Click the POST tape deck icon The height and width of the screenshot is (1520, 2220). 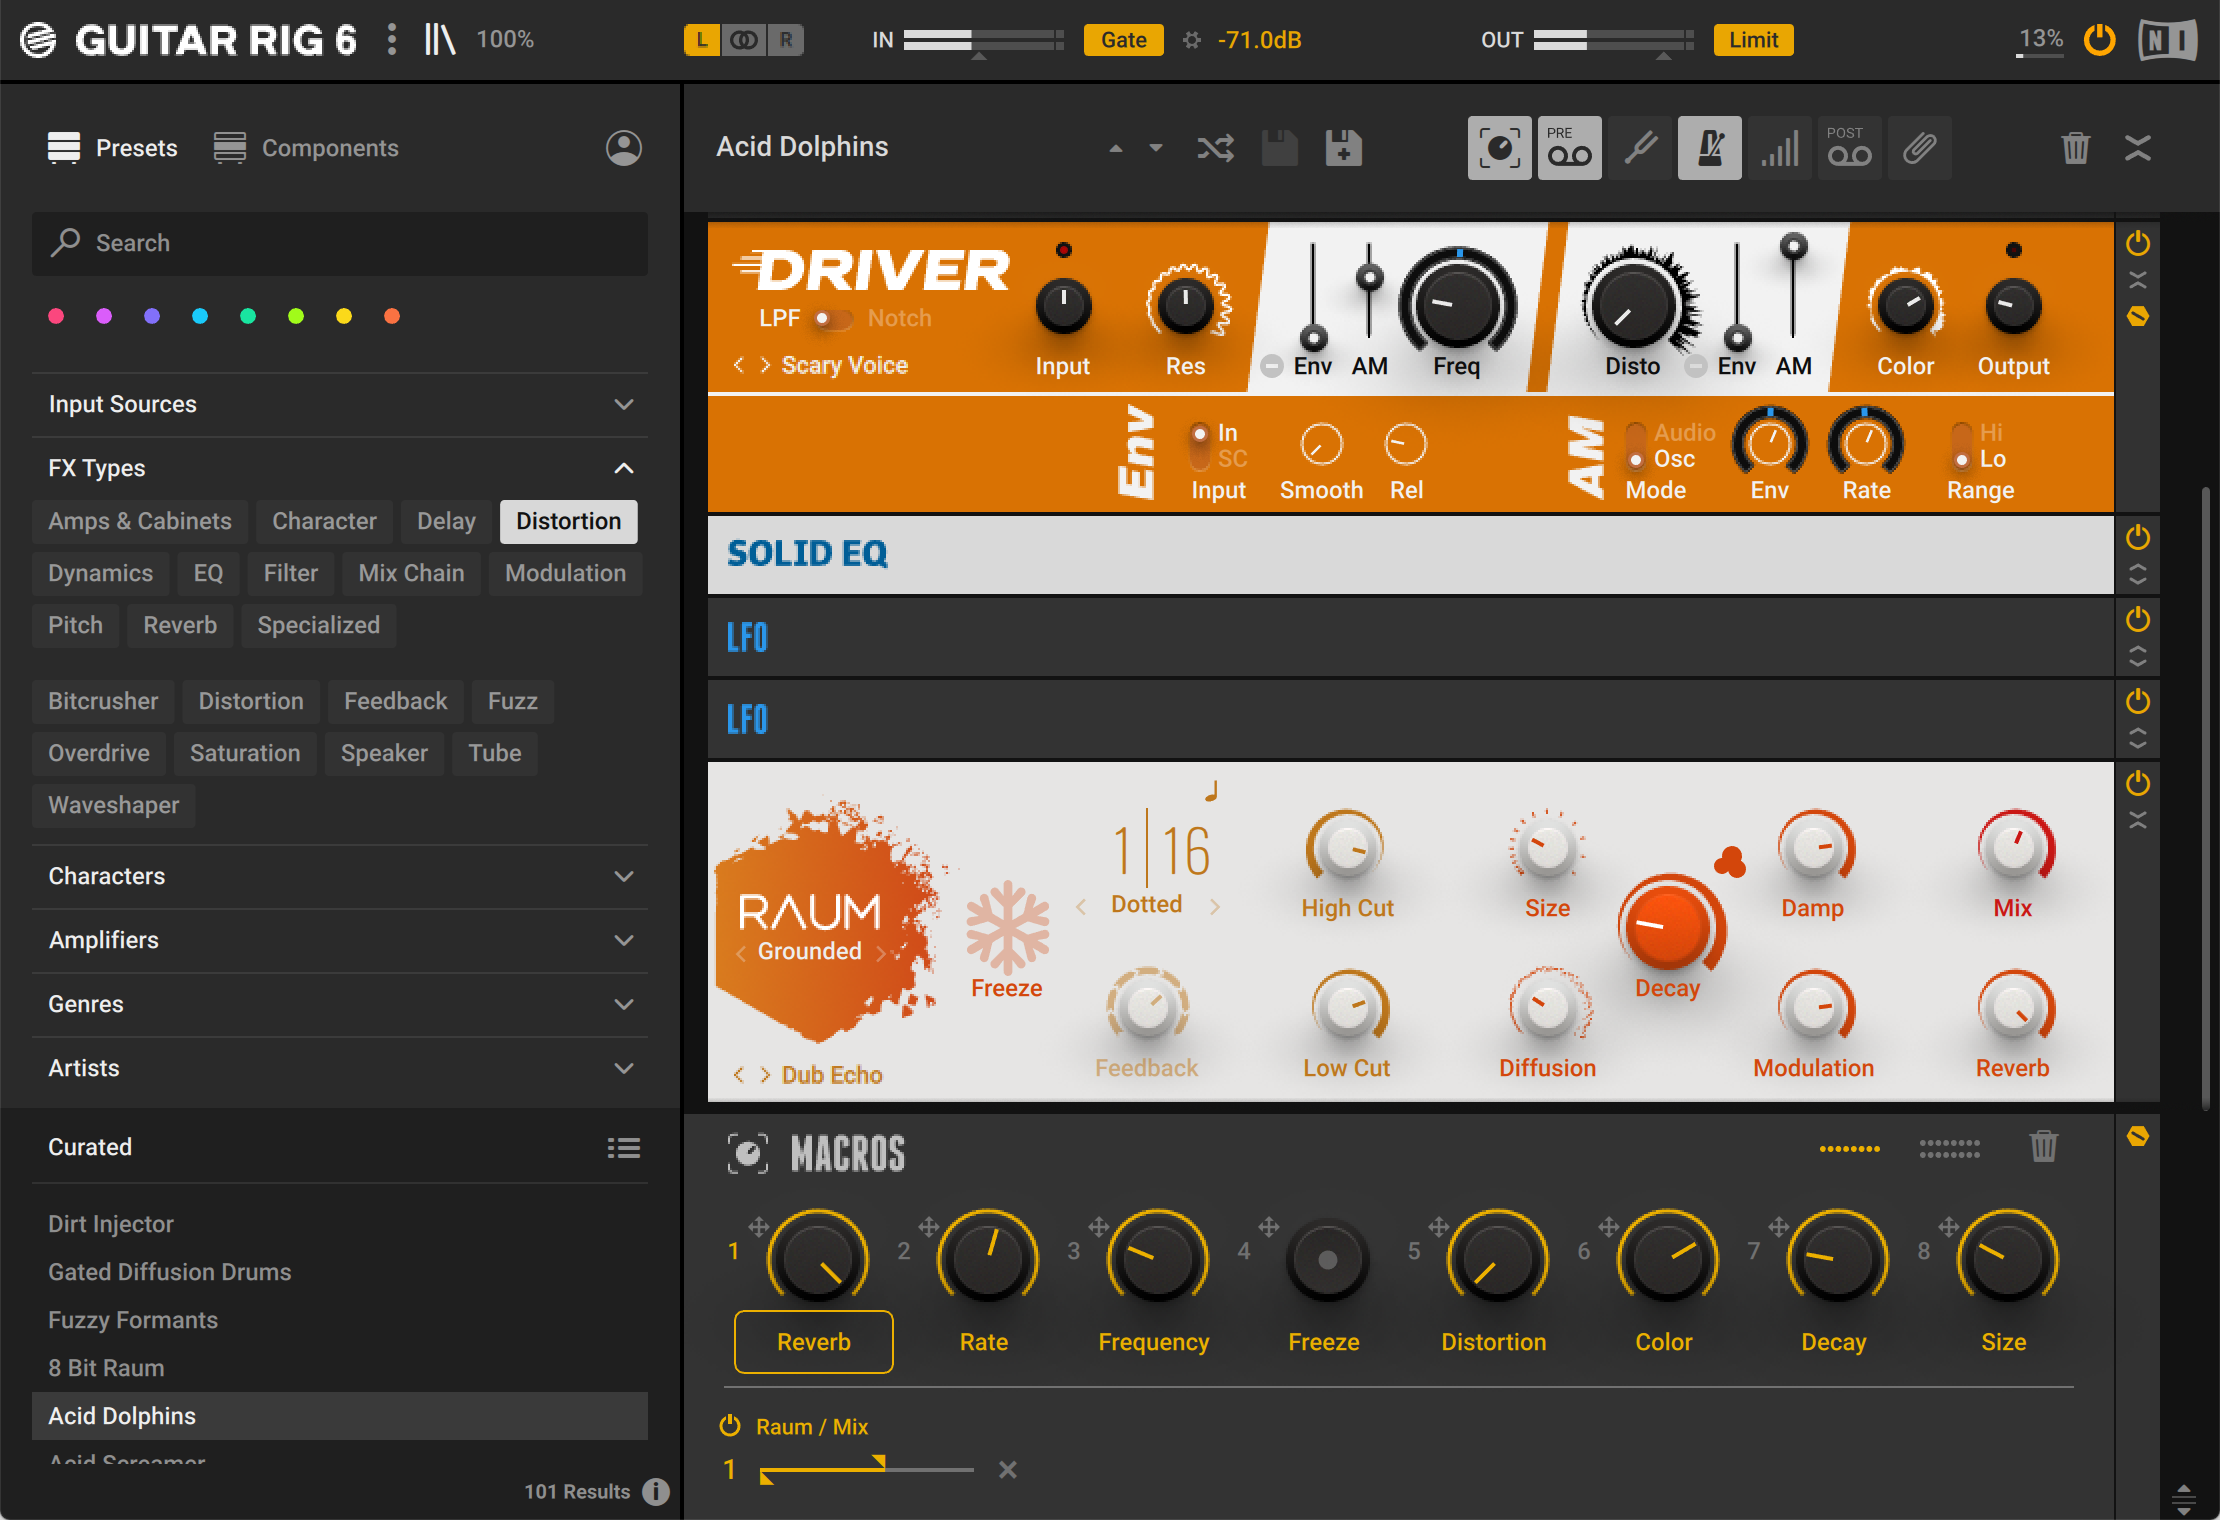coord(1849,148)
